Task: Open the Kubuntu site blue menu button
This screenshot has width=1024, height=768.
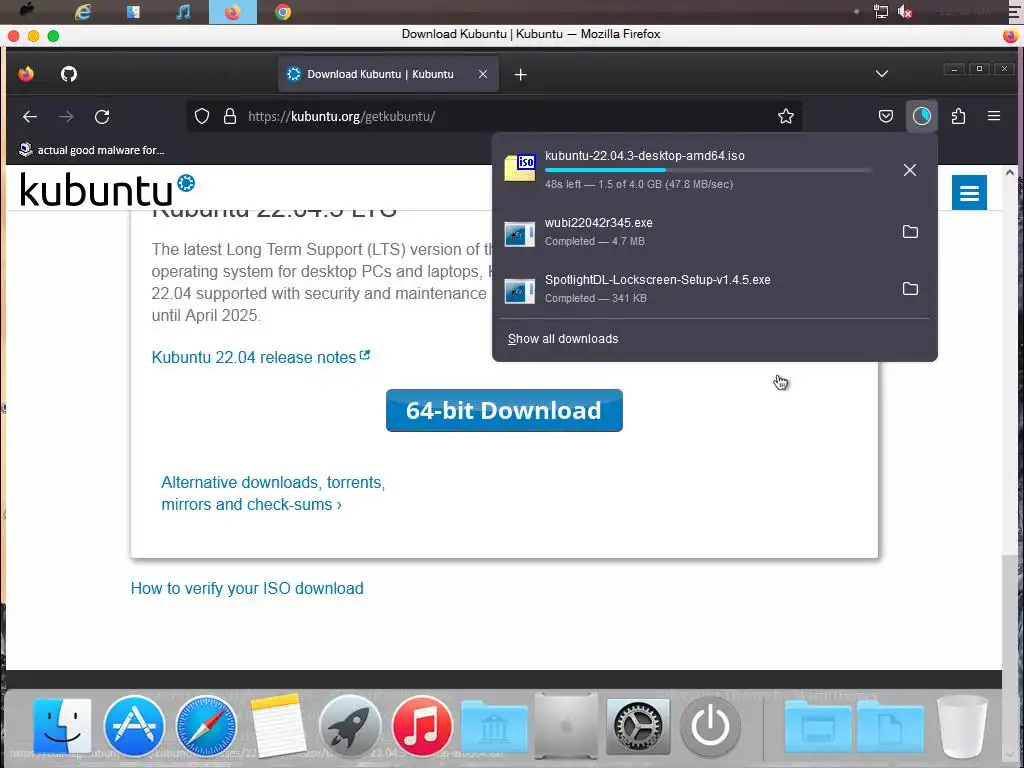Action: coord(969,193)
